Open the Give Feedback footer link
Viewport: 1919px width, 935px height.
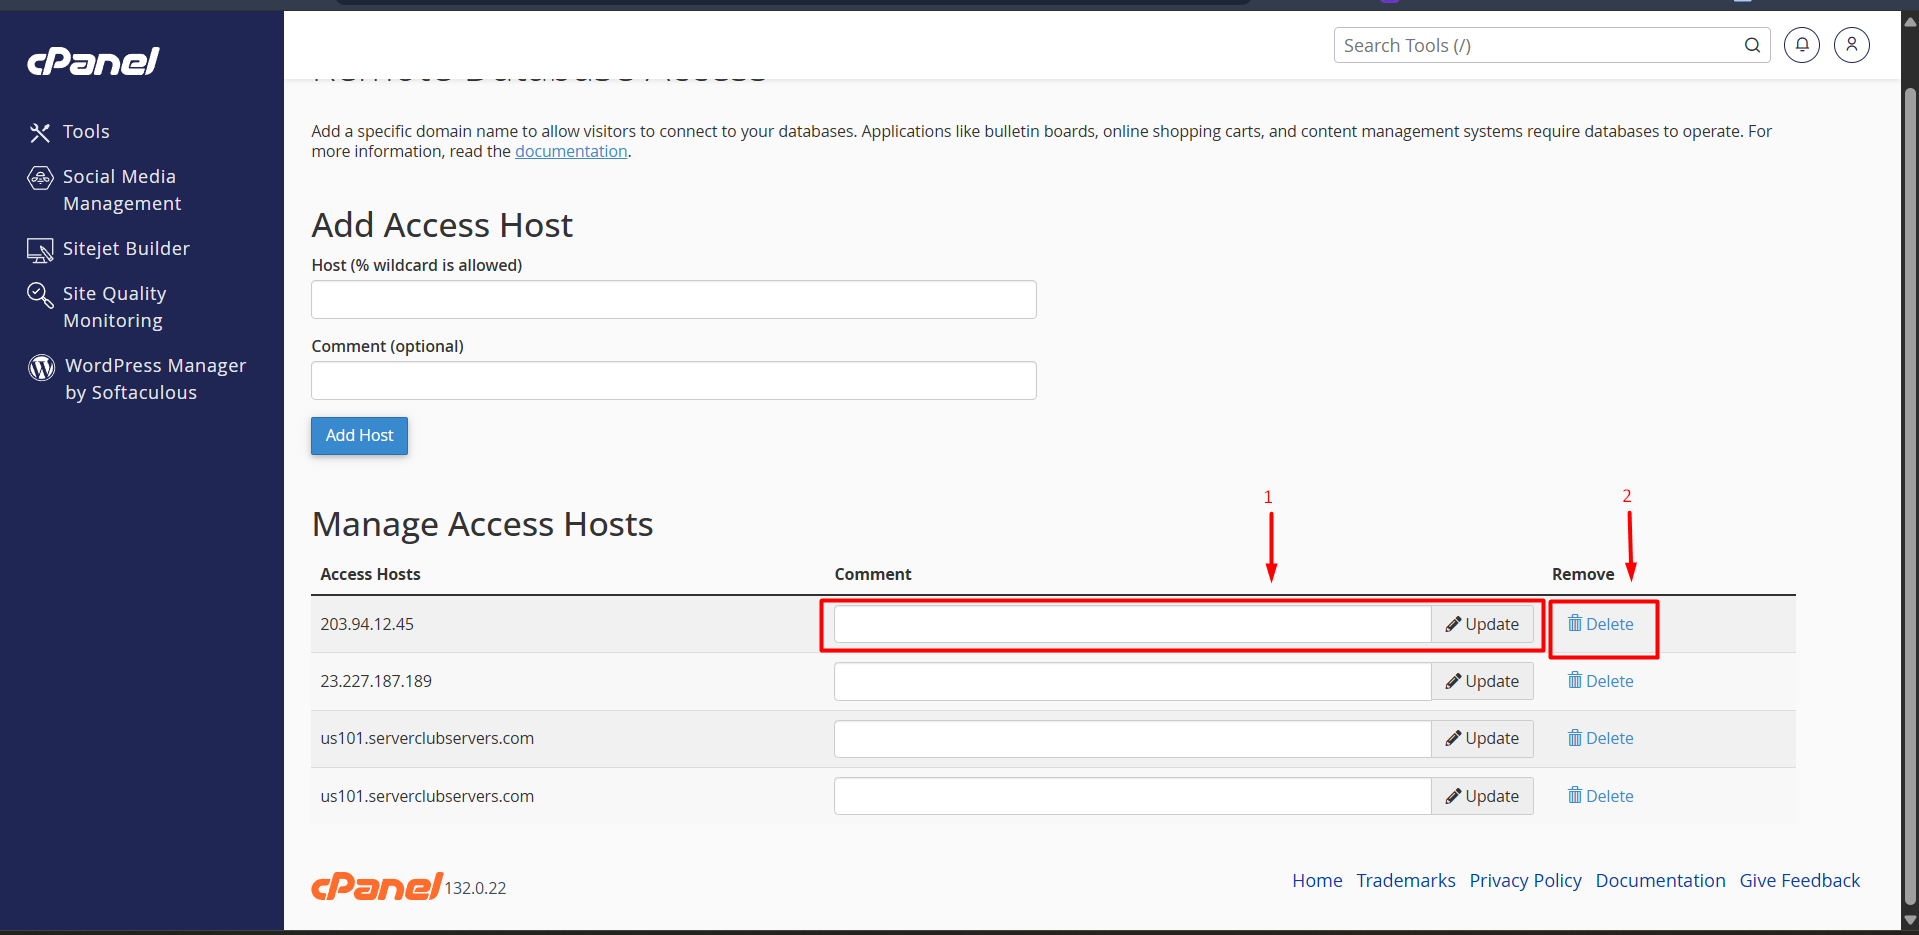1799,880
